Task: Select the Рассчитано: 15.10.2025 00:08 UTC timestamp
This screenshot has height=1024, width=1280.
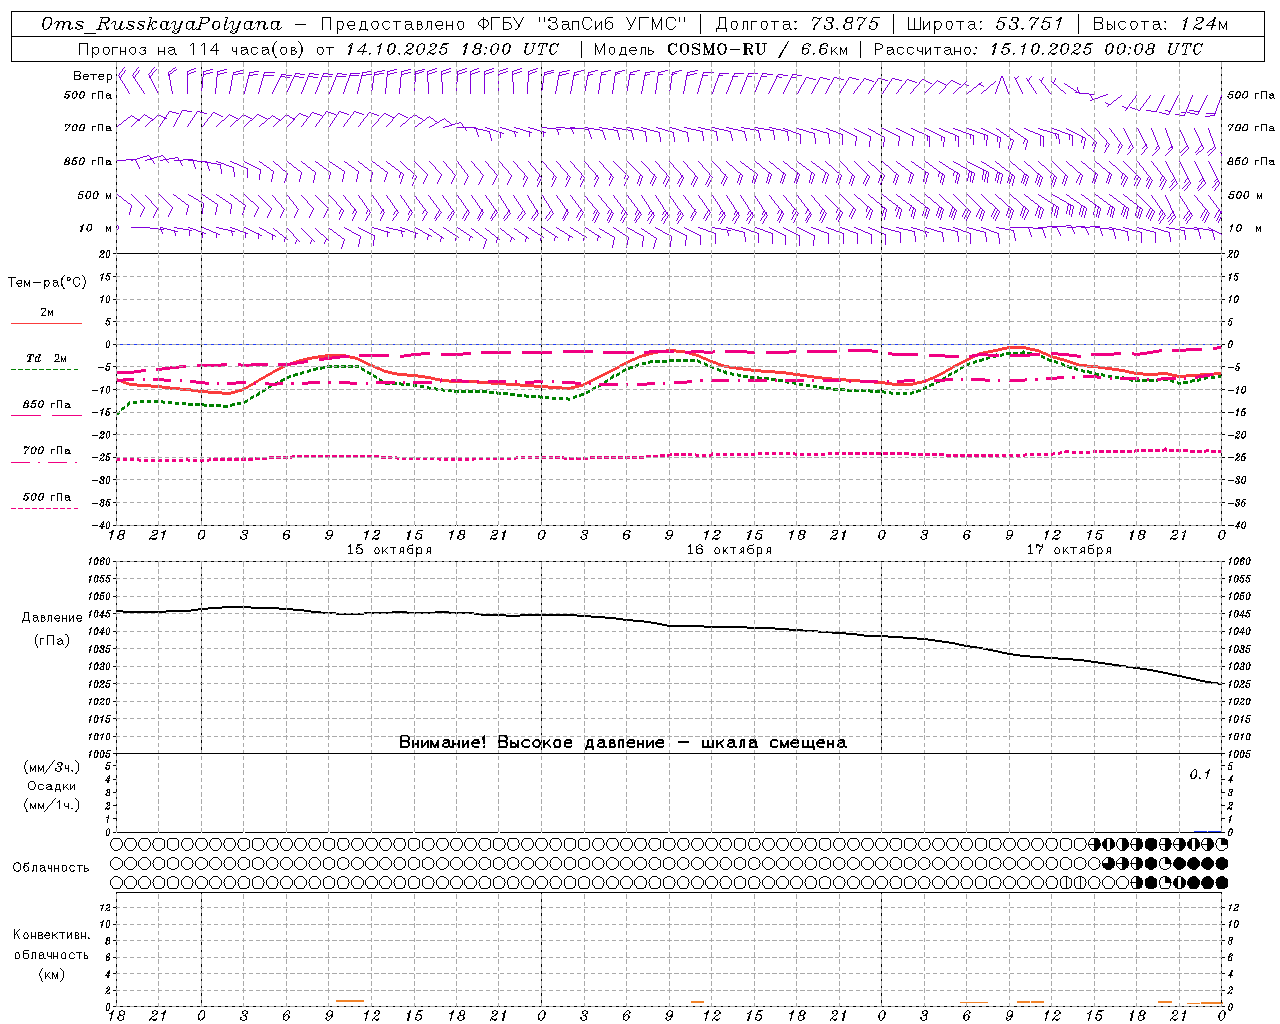Action: (1038, 49)
